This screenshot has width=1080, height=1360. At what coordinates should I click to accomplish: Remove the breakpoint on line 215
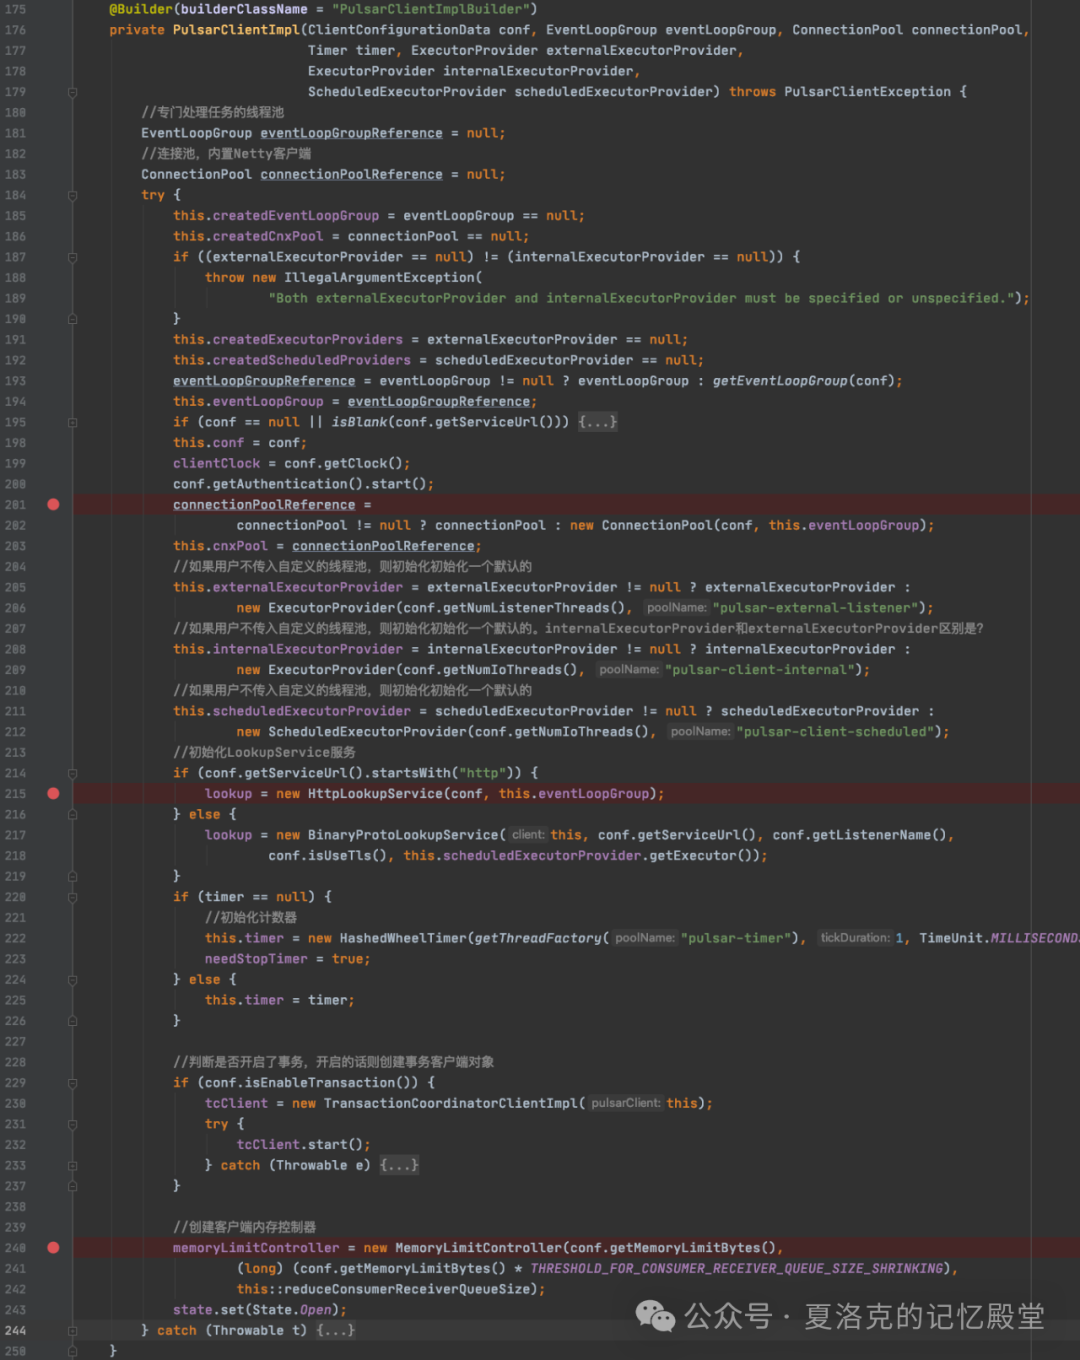tap(53, 793)
